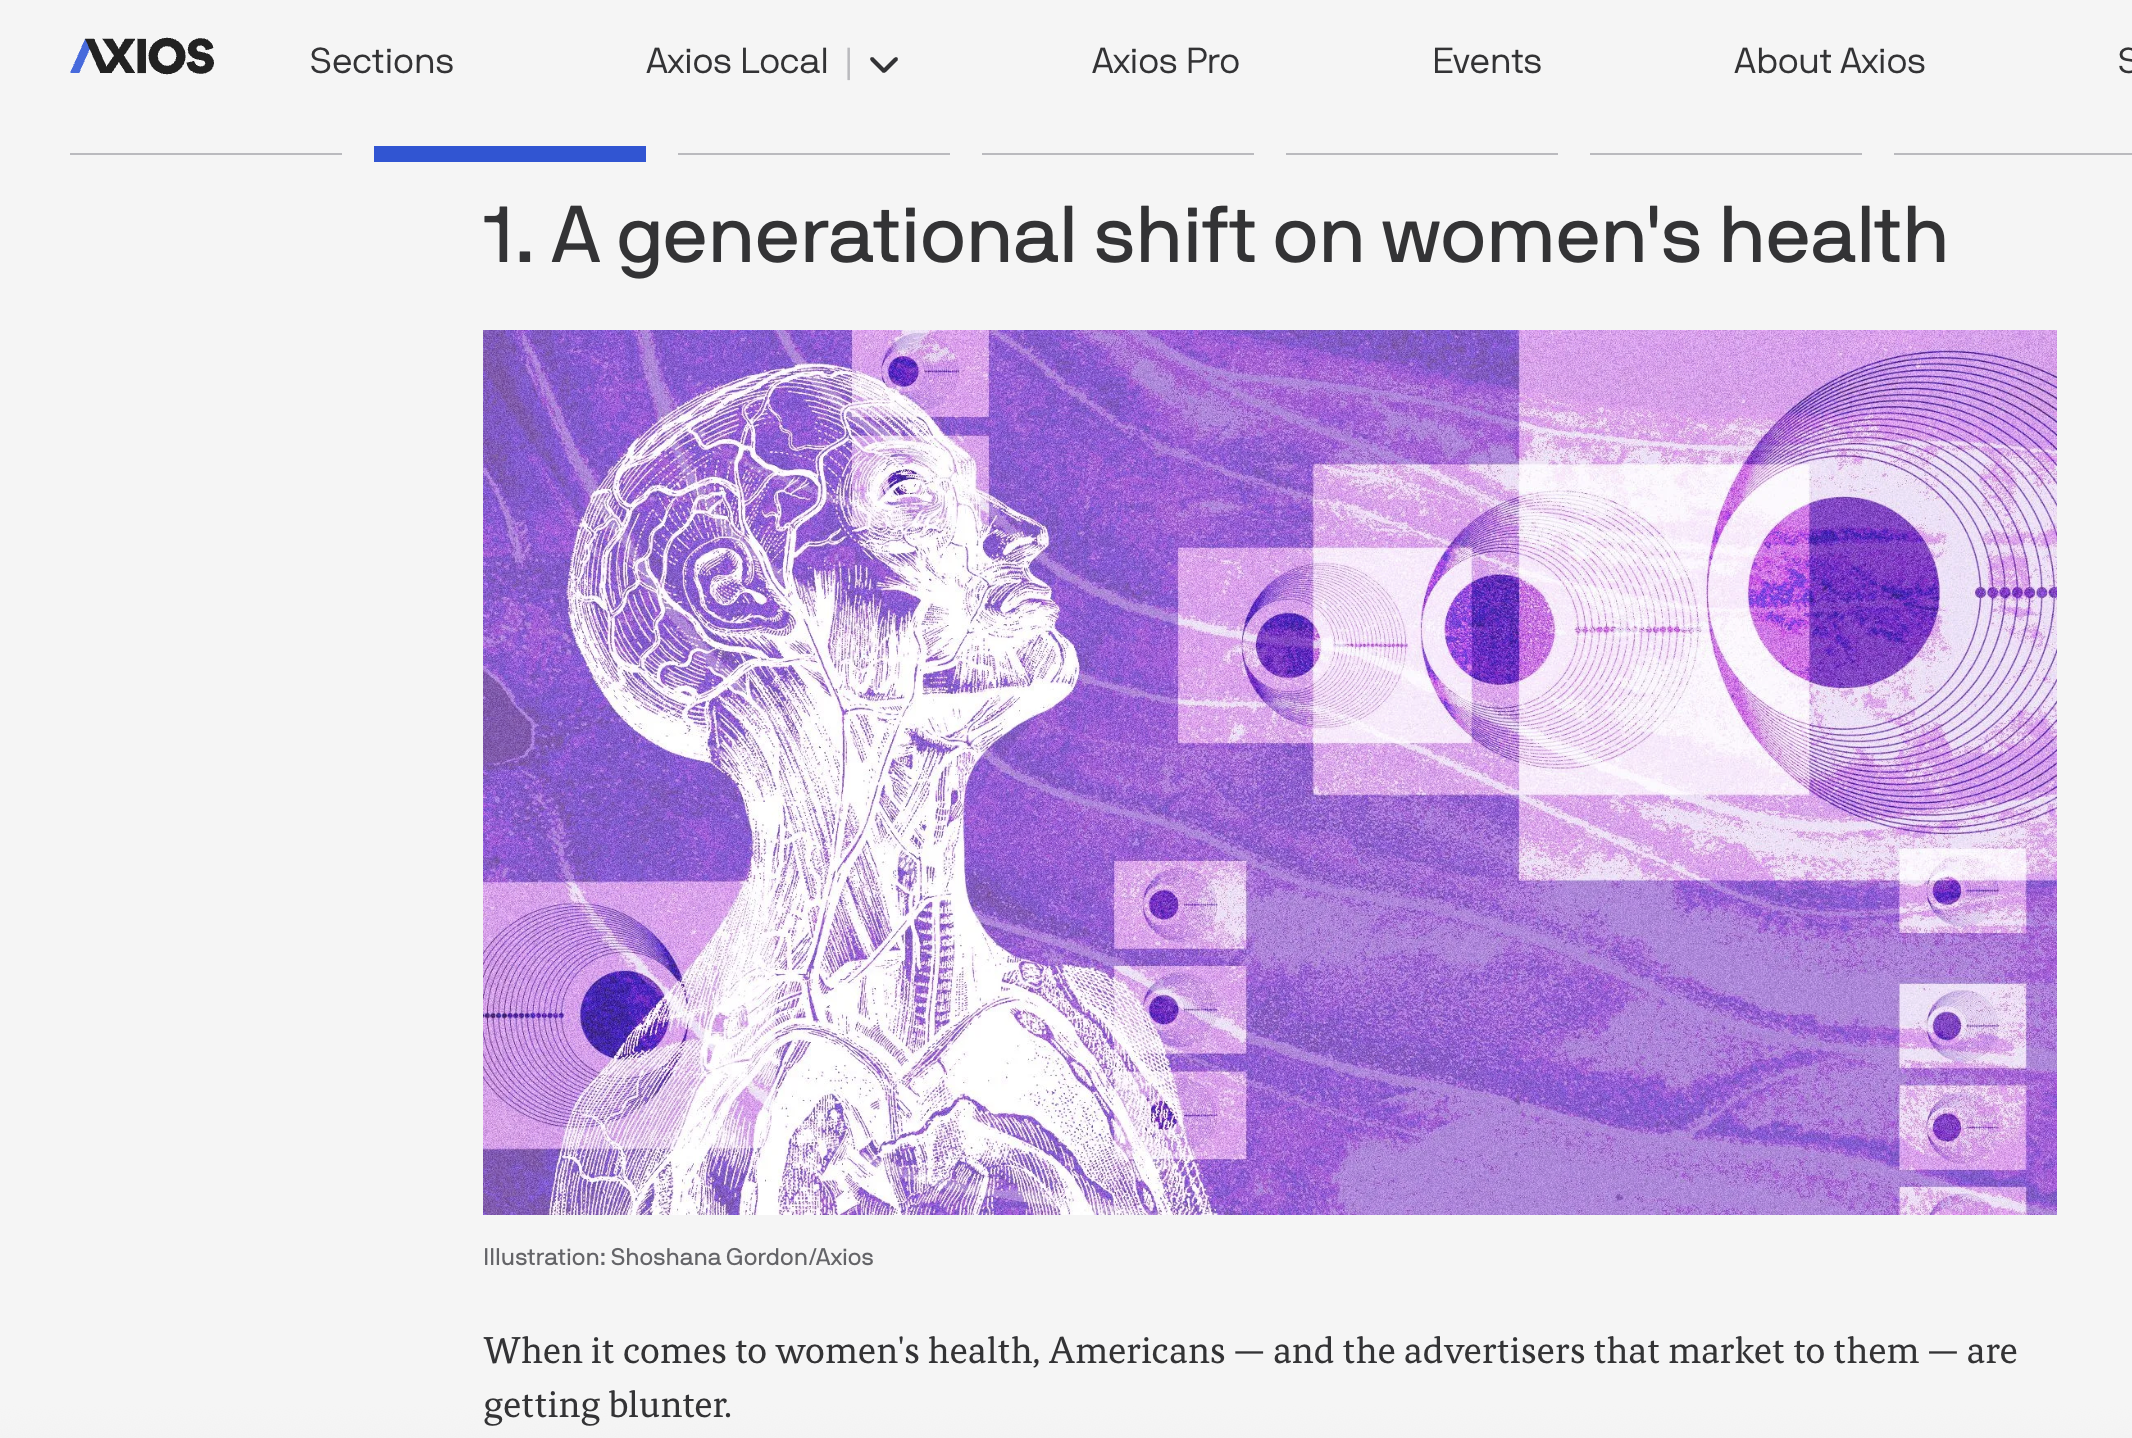The width and height of the screenshot is (2132, 1438).
Task: Expand the Axios Local chevron dropdown
Action: (884, 63)
